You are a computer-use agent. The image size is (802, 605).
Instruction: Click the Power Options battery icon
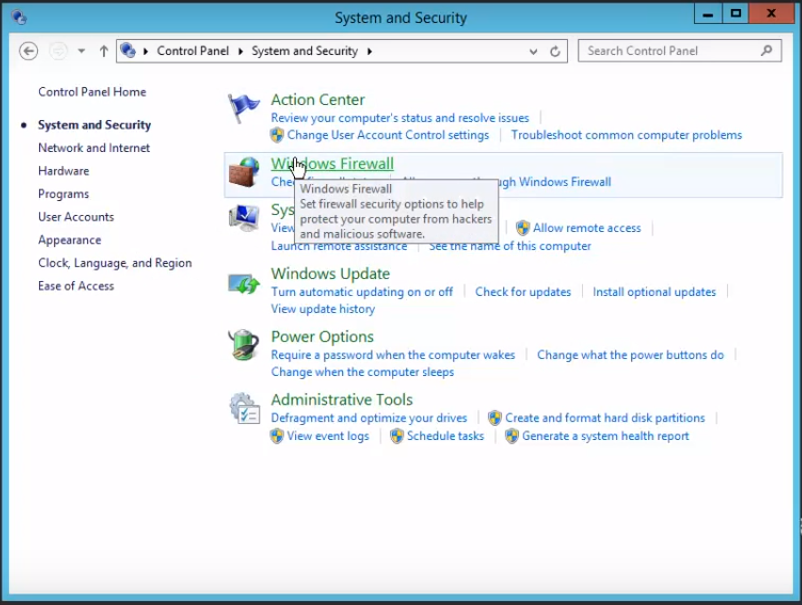tap(244, 345)
